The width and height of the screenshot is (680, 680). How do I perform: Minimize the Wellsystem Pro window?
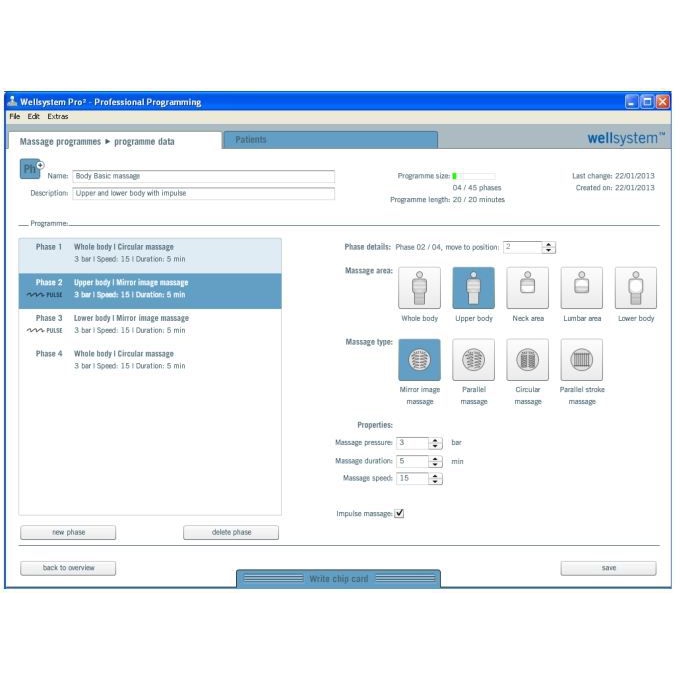pos(631,102)
